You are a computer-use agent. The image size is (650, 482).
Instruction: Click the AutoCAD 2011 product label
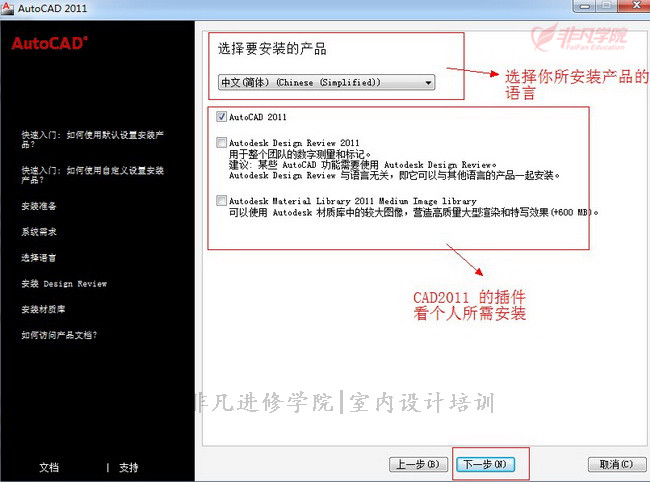click(258, 117)
